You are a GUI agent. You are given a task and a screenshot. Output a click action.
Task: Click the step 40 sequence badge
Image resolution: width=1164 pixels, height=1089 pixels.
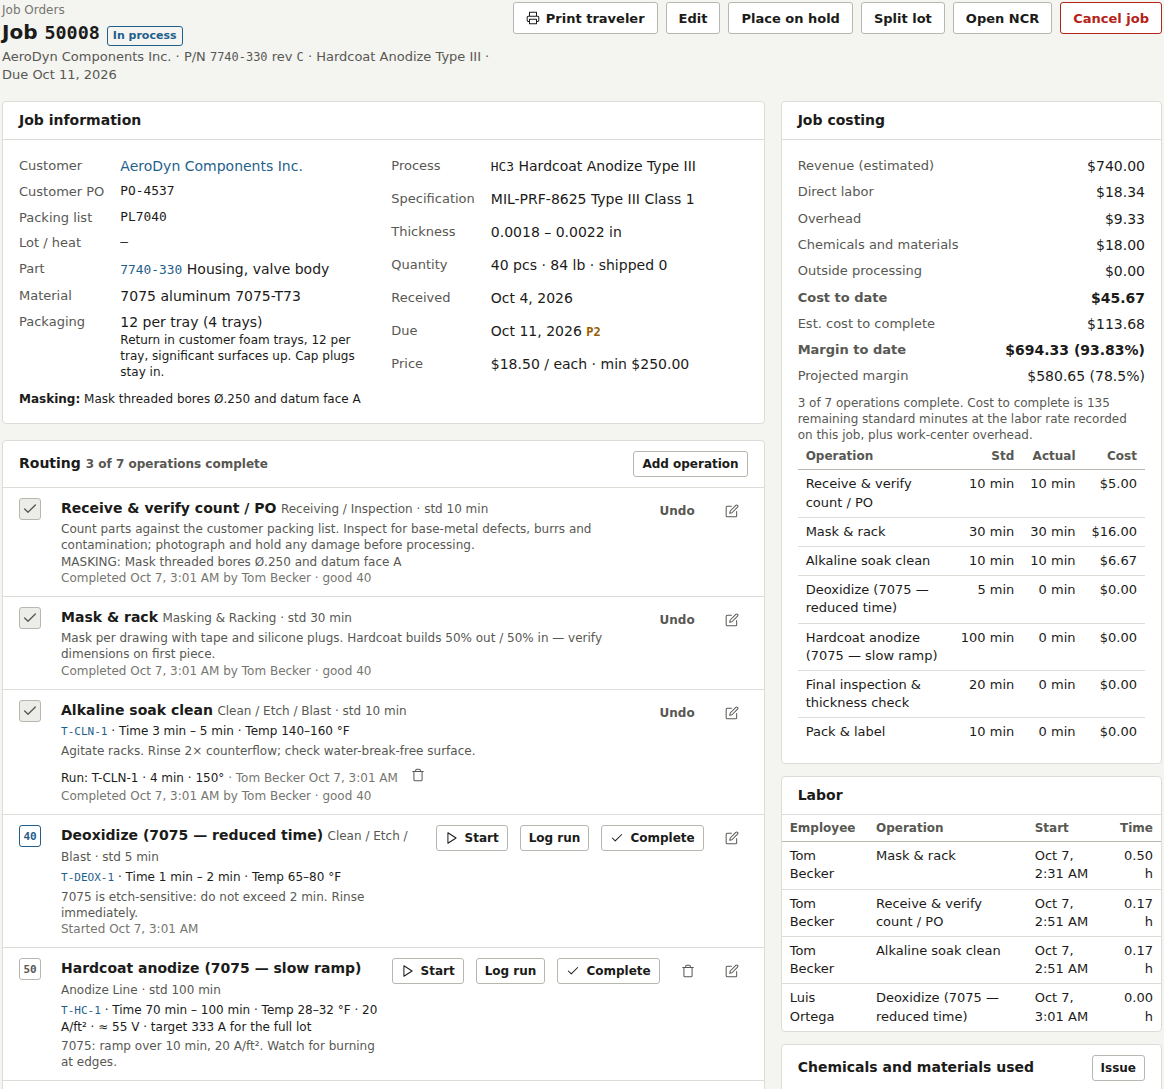tap(30, 837)
